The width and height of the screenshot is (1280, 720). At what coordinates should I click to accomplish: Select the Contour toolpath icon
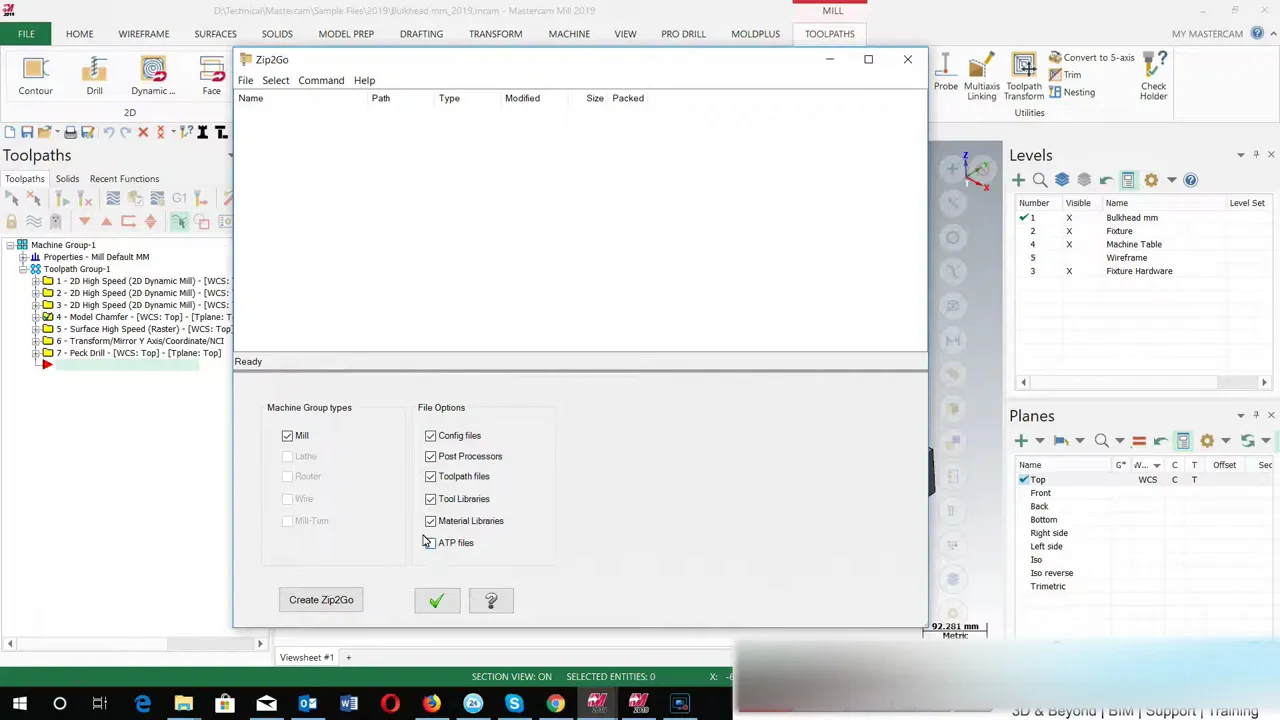click(x=35, y=77)
